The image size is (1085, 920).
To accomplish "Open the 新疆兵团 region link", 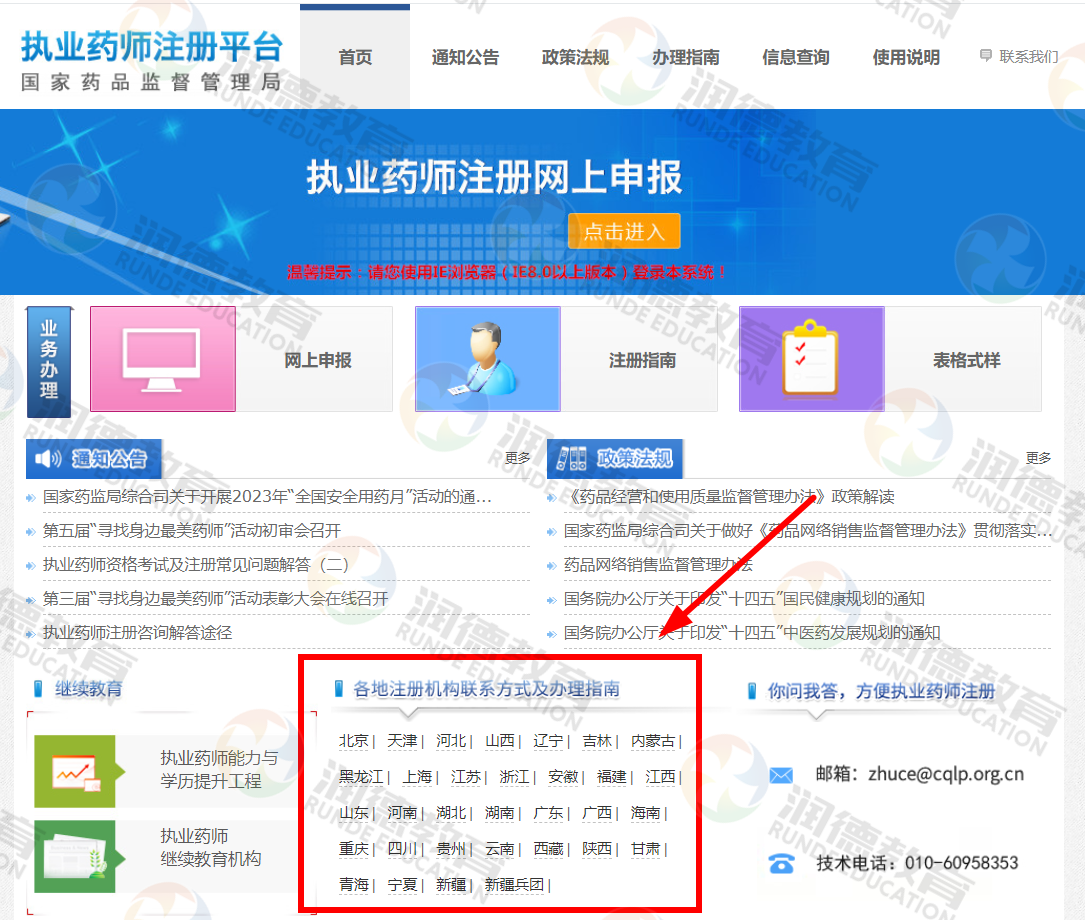I will point(514,885).
